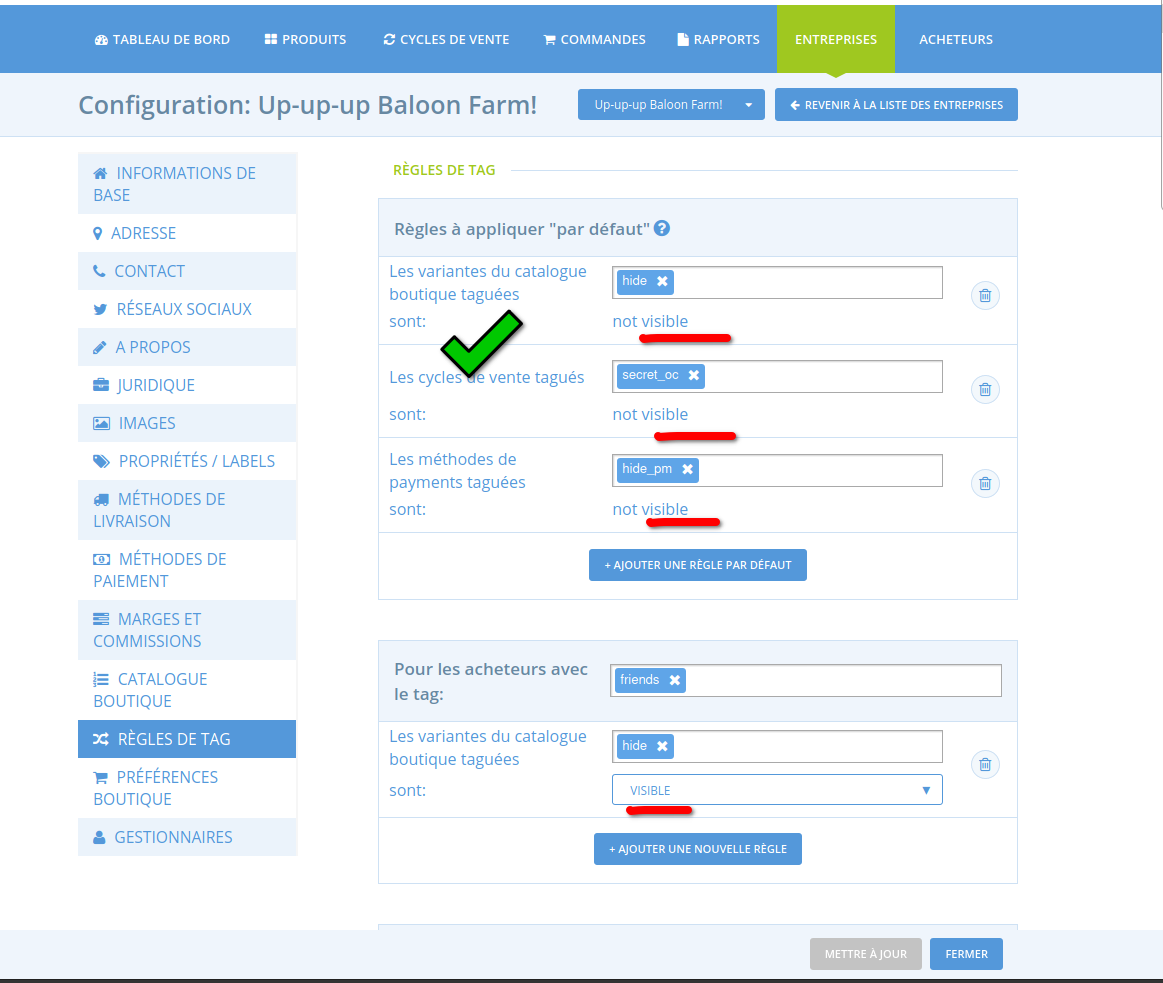This screenshot has width=1163, height=983.
Task: Open Méthodes de paiement section
Action: pyautogui.click(x=187, y=570)
